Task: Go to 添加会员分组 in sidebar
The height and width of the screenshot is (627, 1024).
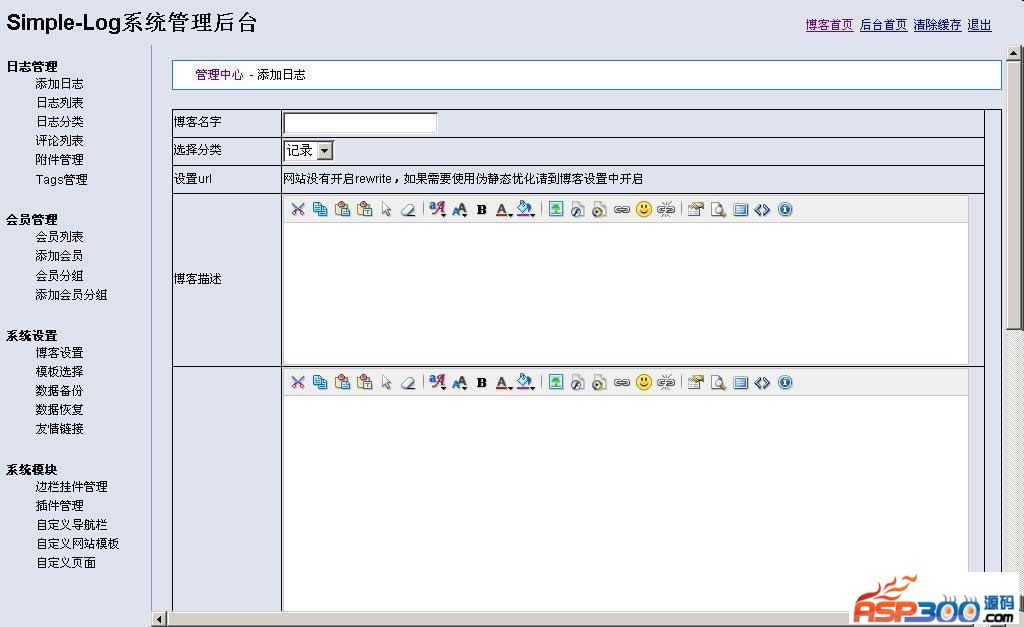Action: point(71,295)
